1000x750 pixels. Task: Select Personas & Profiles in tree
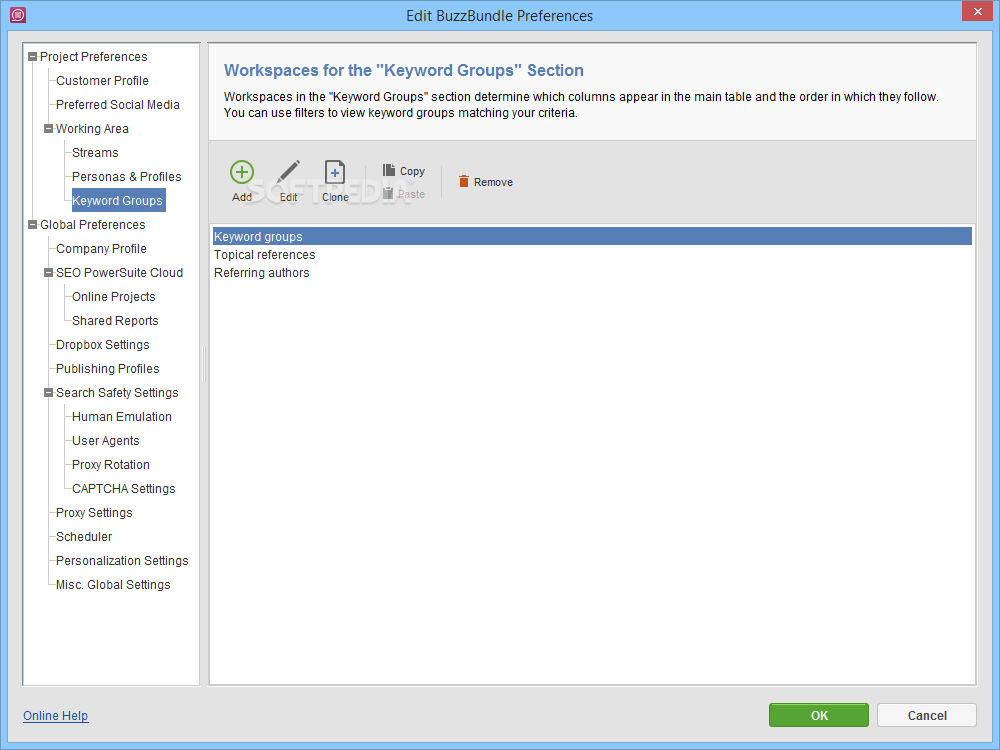[126, 177]
